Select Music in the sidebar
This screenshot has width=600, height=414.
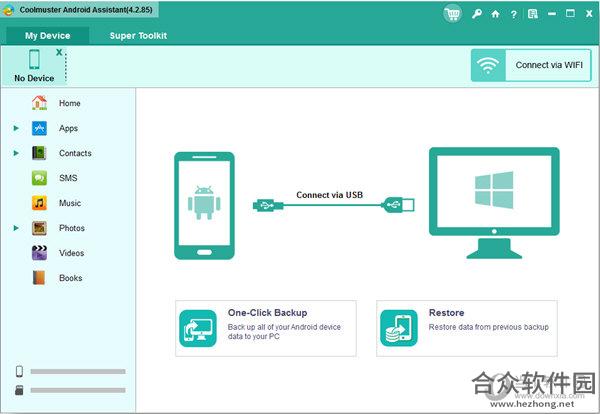70,203
